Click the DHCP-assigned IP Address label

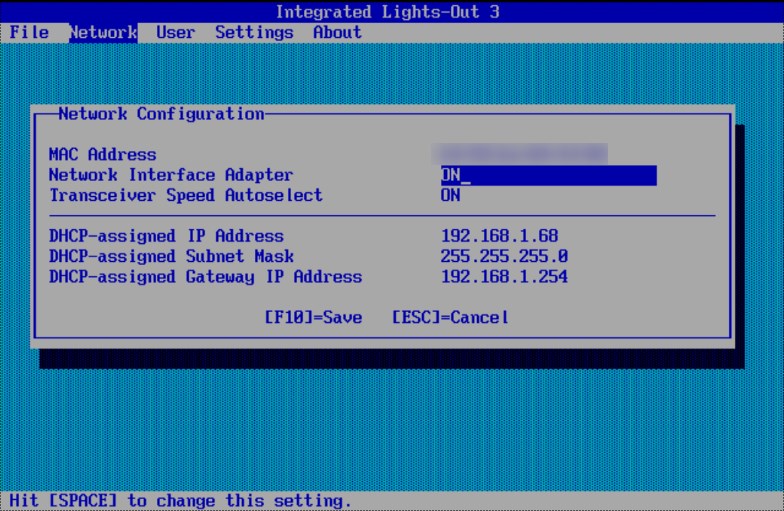tap(166, 236)
